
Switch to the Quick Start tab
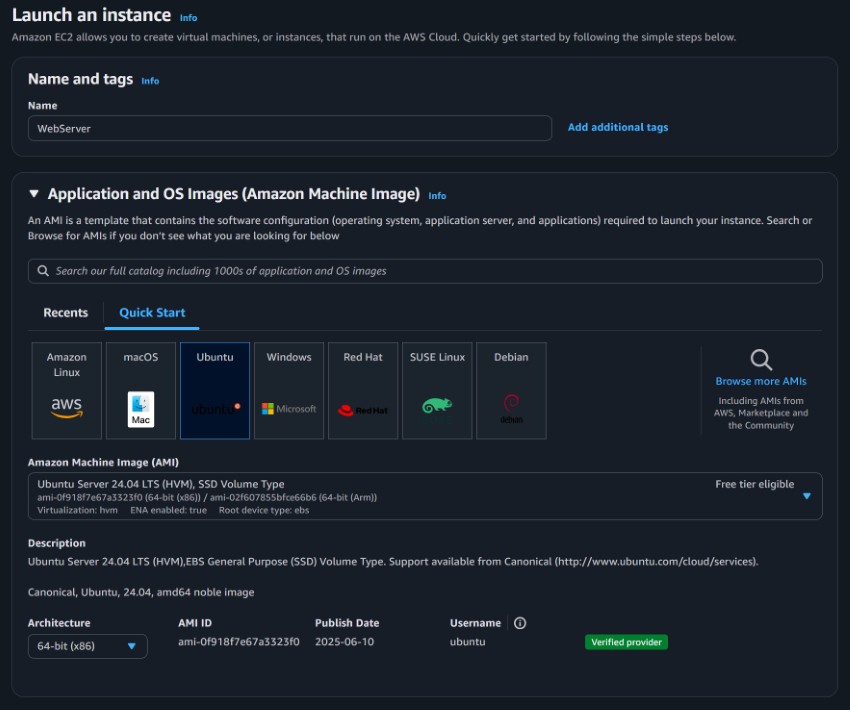click(x=151, y=312)
